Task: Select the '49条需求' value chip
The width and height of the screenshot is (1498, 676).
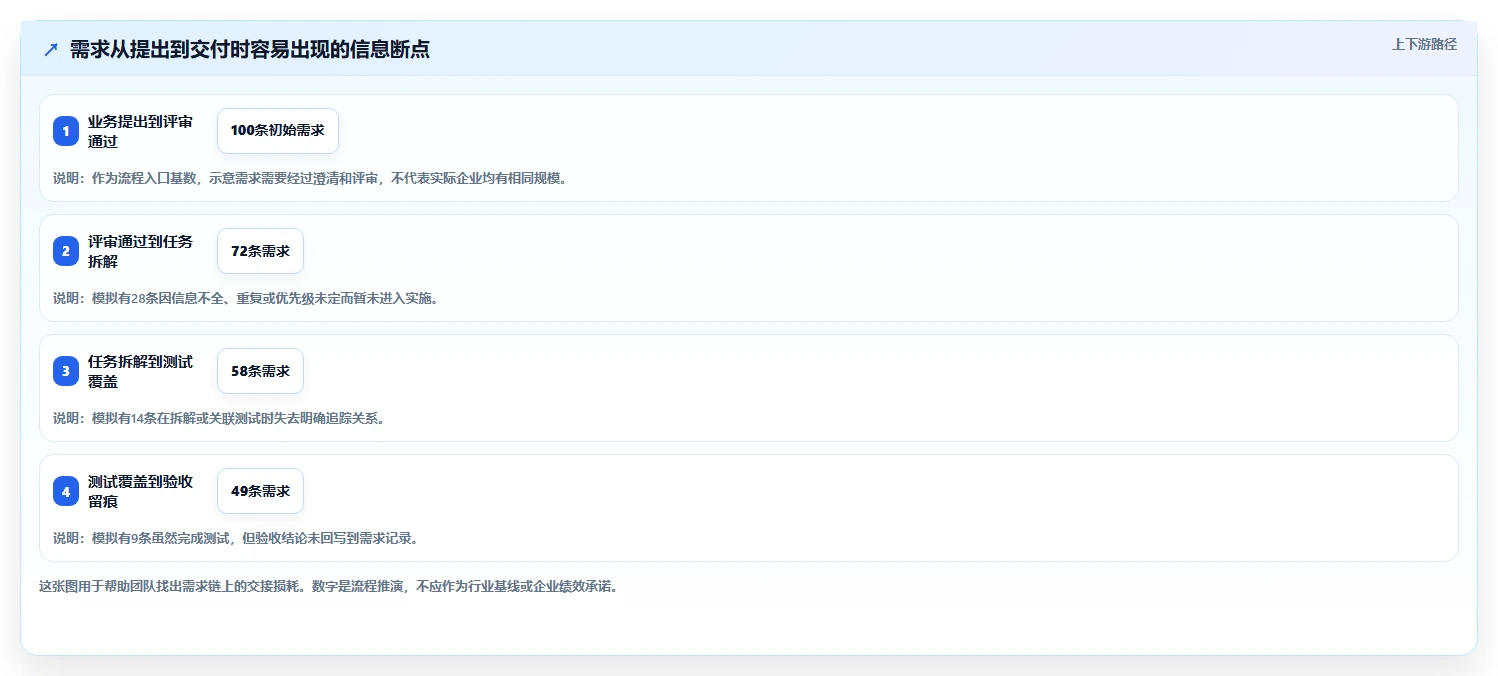Action: click(260, 491)
